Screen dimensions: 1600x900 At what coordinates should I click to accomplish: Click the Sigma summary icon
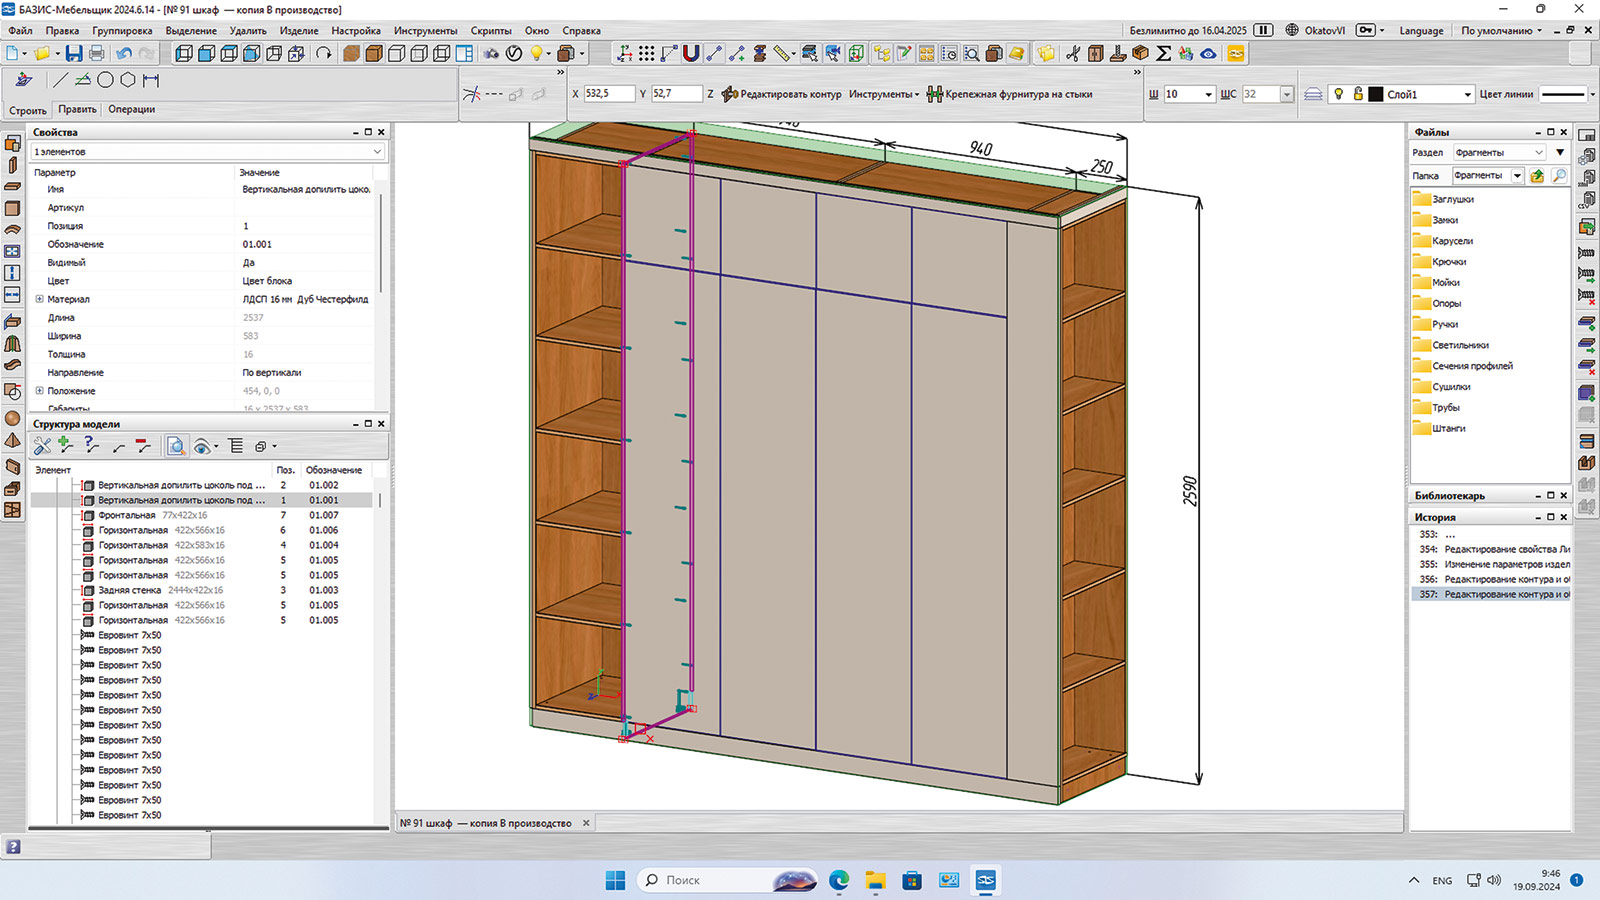(1164, 53)
